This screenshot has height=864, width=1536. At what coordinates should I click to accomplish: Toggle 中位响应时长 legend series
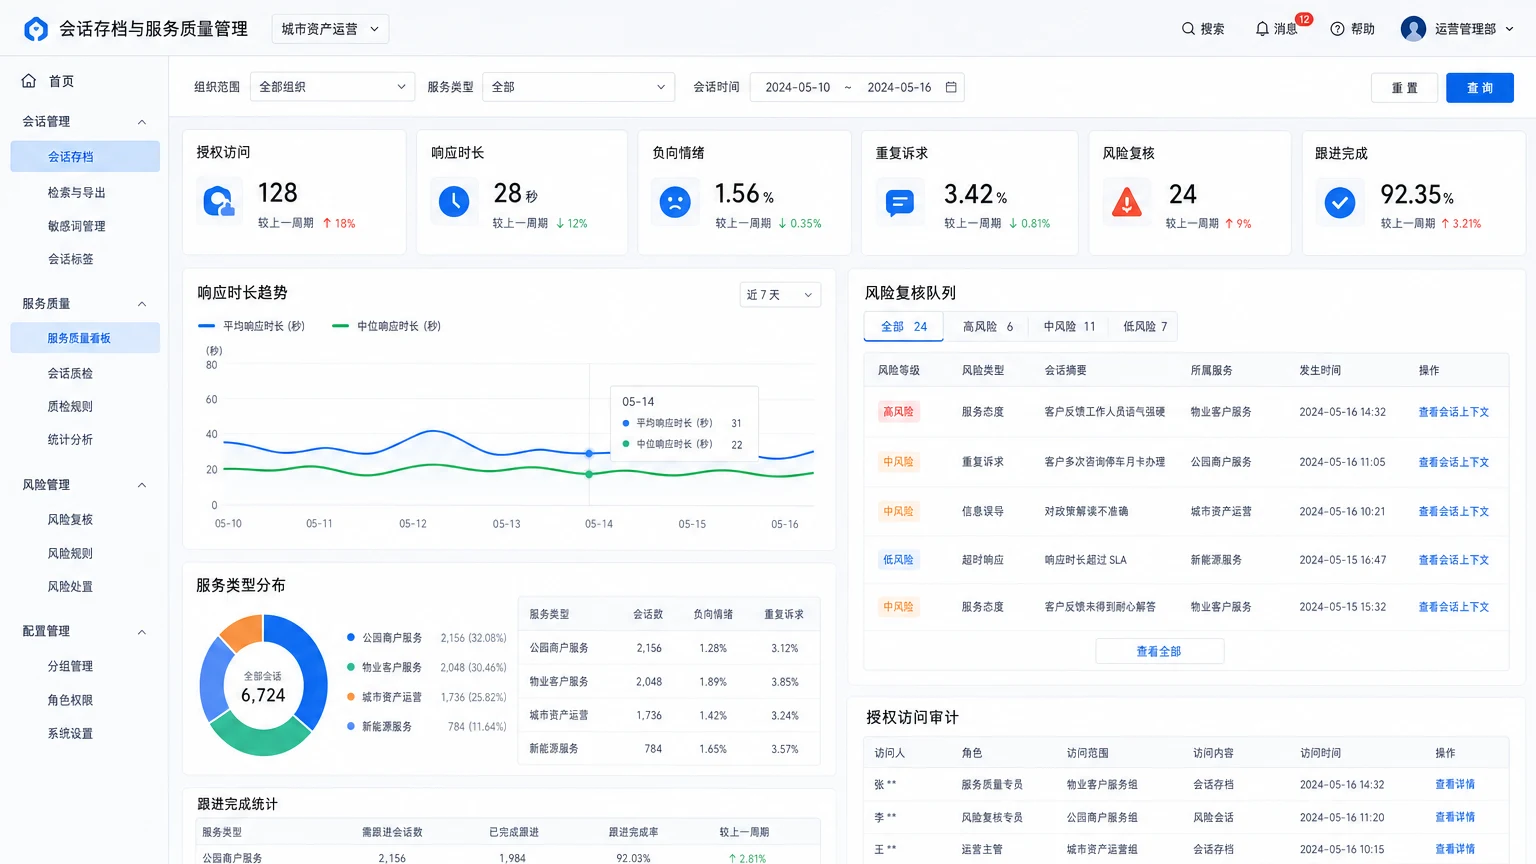(x=386, y=326)
